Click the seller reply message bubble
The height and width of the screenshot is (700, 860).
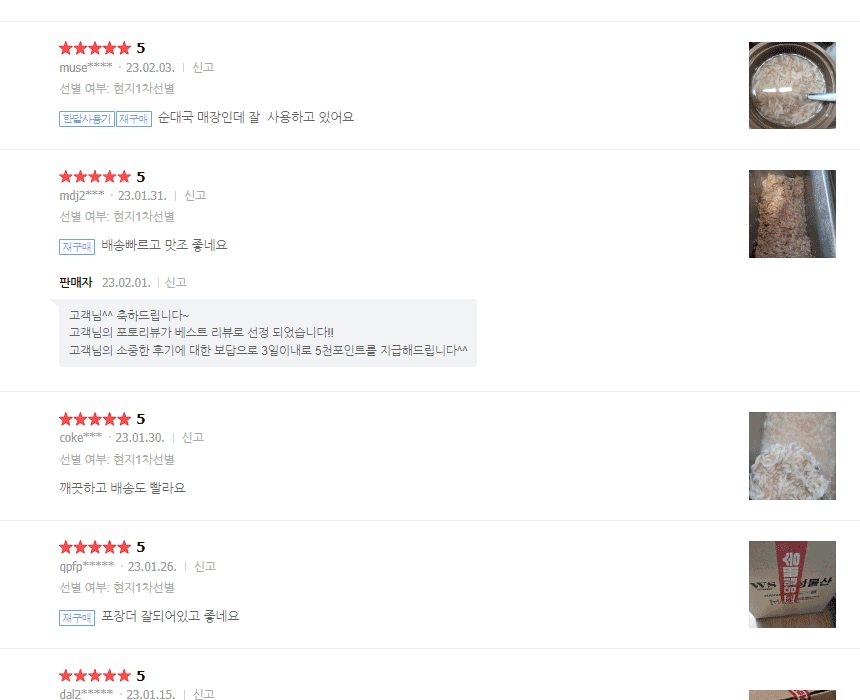click(x=268, y=333)
